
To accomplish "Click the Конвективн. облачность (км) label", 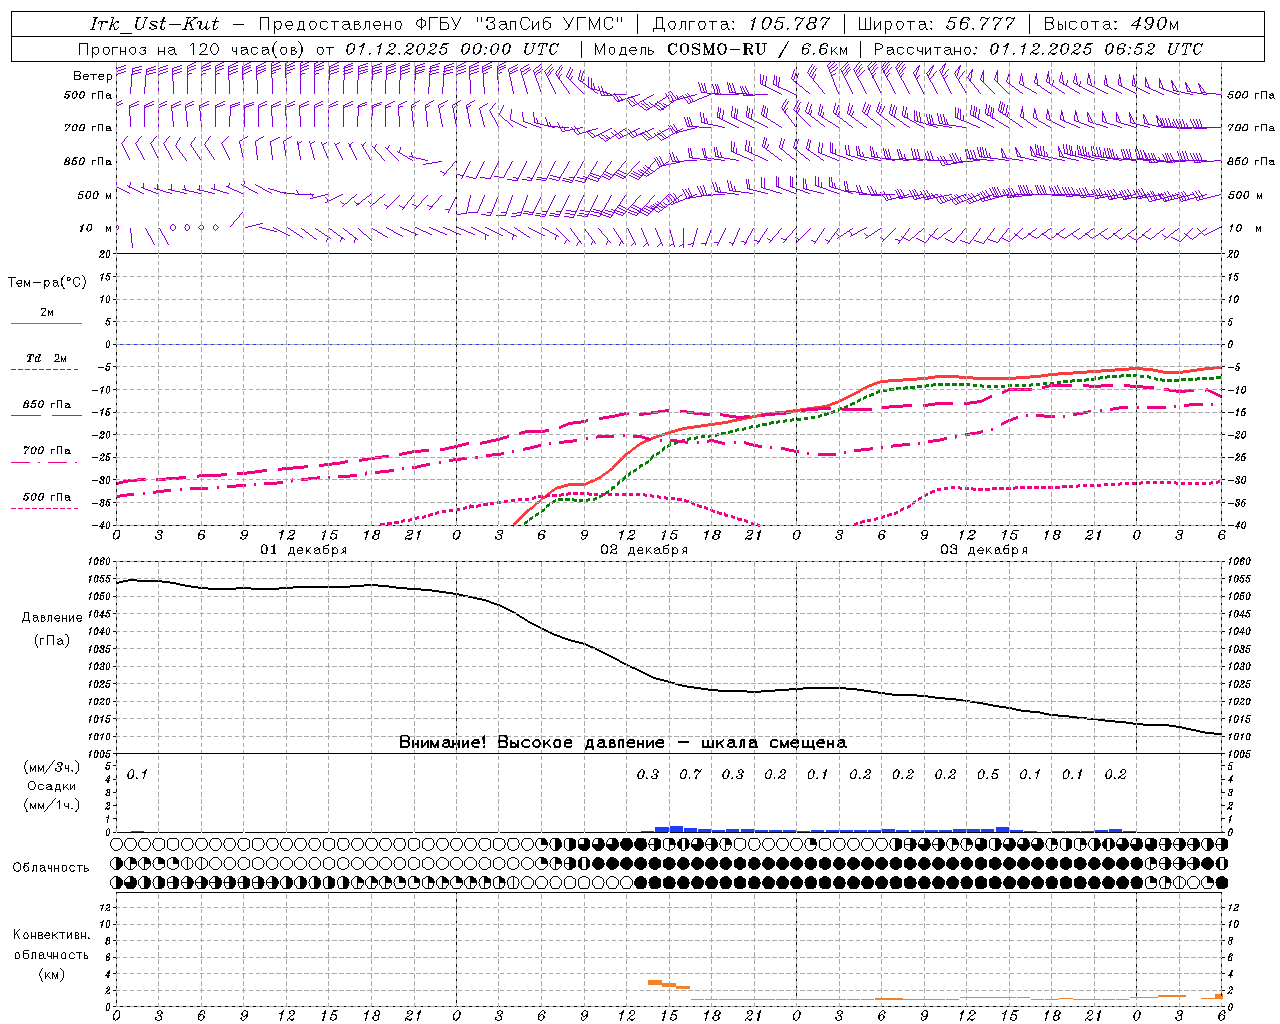I will click(51, 954).
